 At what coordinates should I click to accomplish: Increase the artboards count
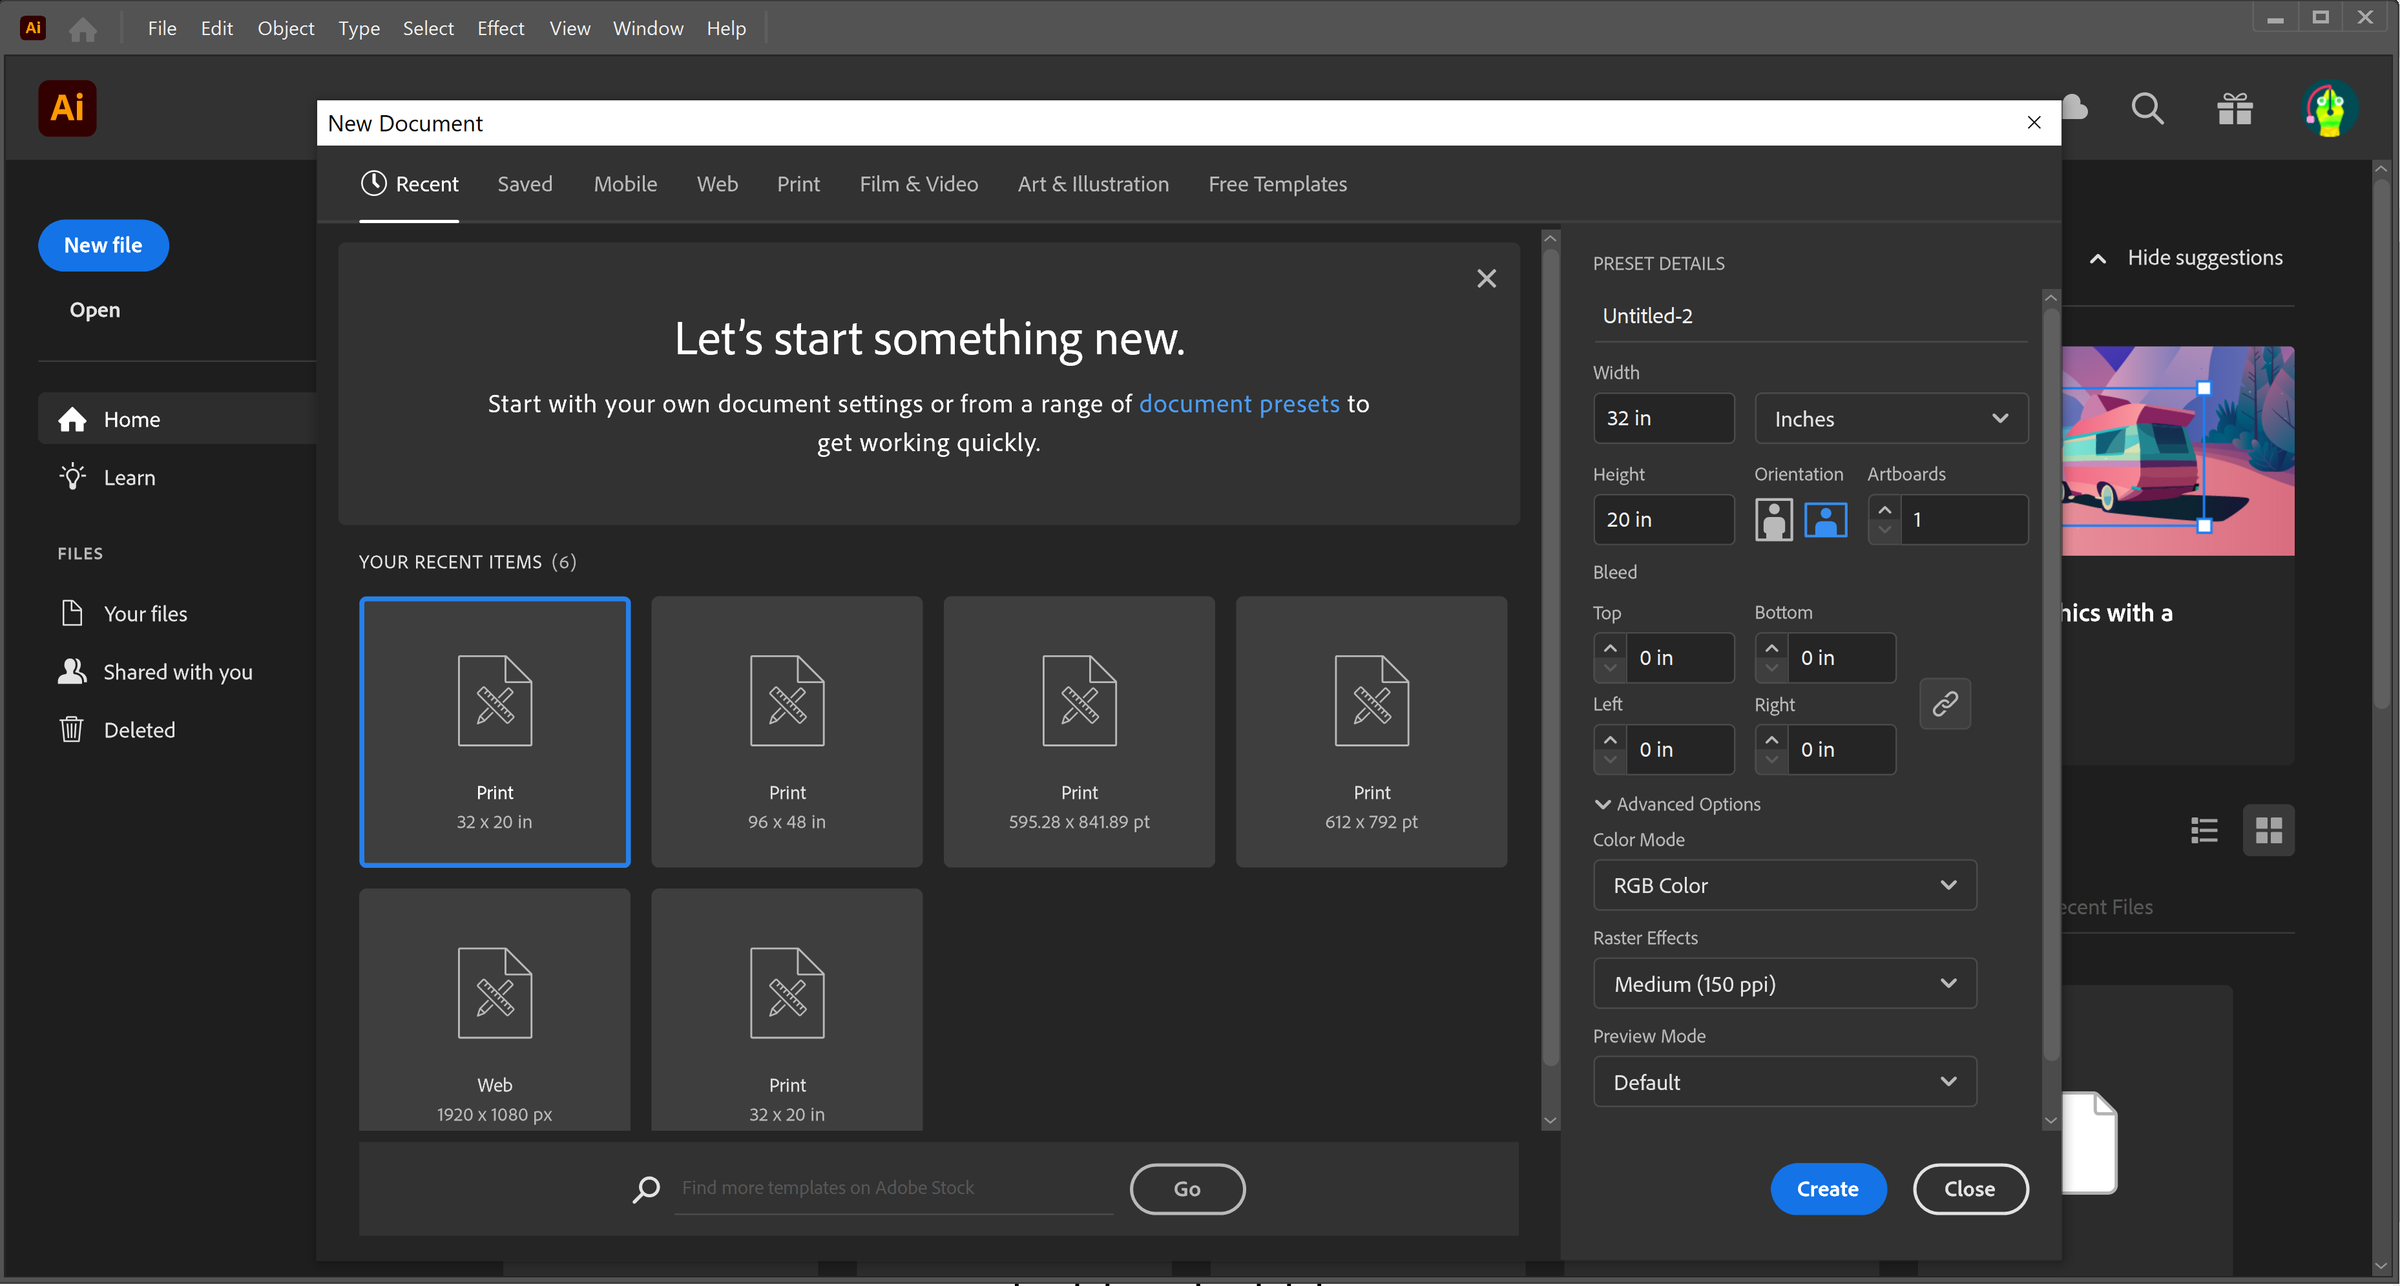point(1884,509)
